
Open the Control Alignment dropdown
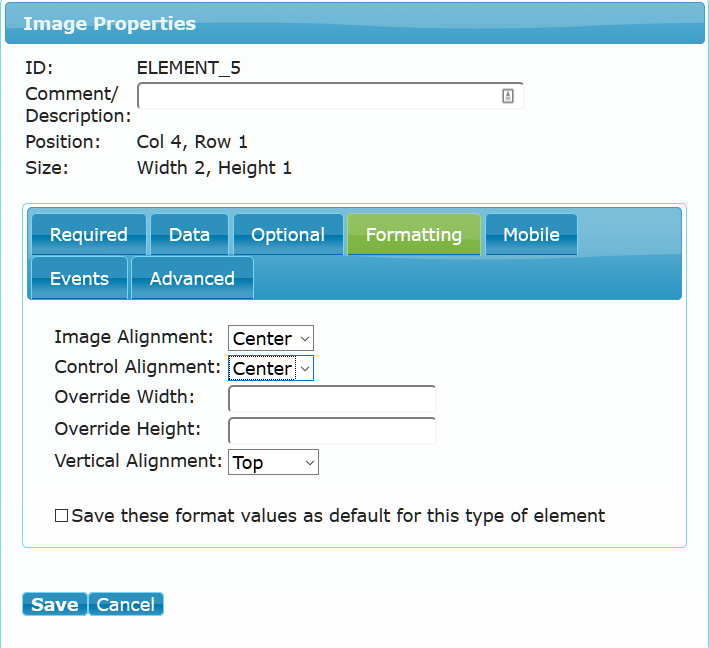pyautogui.click(x=270, y=368)
